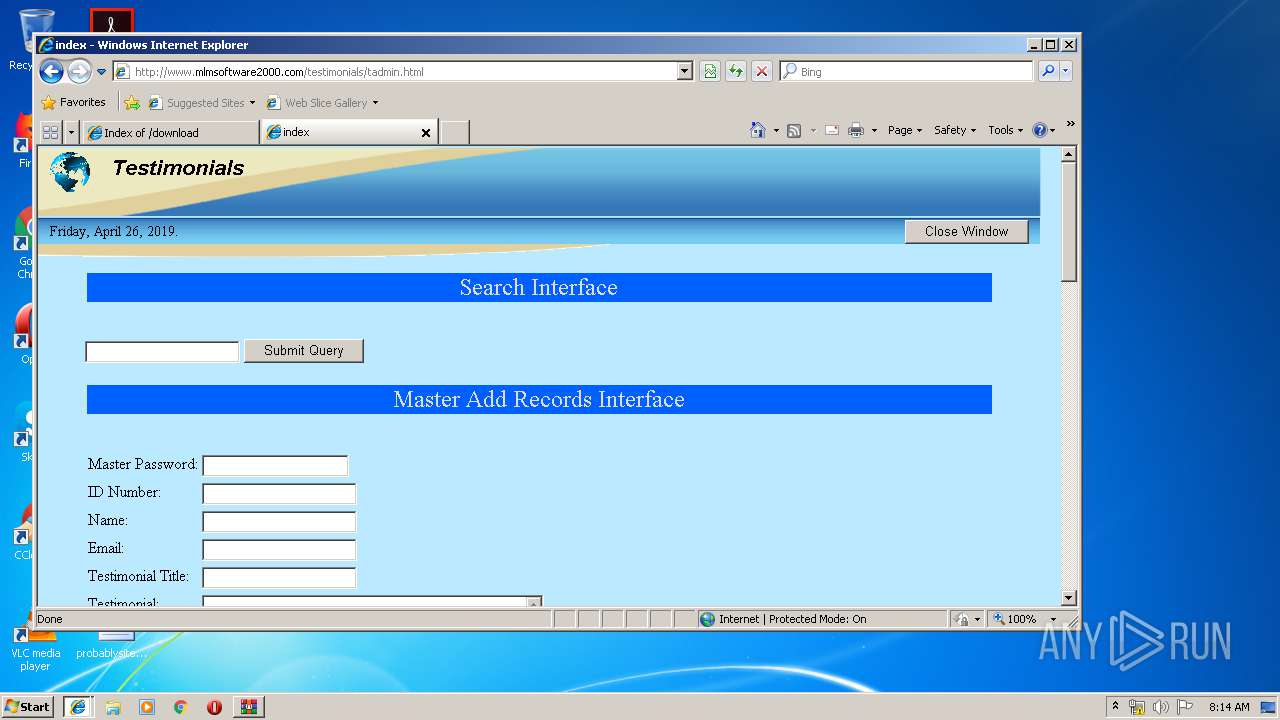
Task: Click the Read Mail icon
Action: (x=832, y=130)
